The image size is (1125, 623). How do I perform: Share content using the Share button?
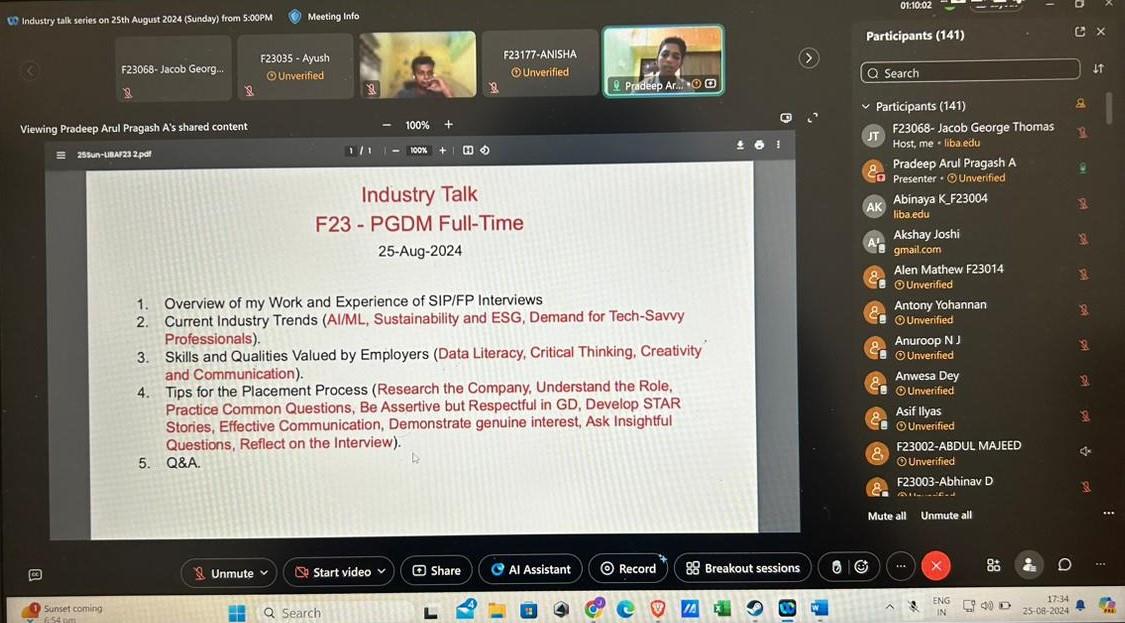[x=436, y=571]
